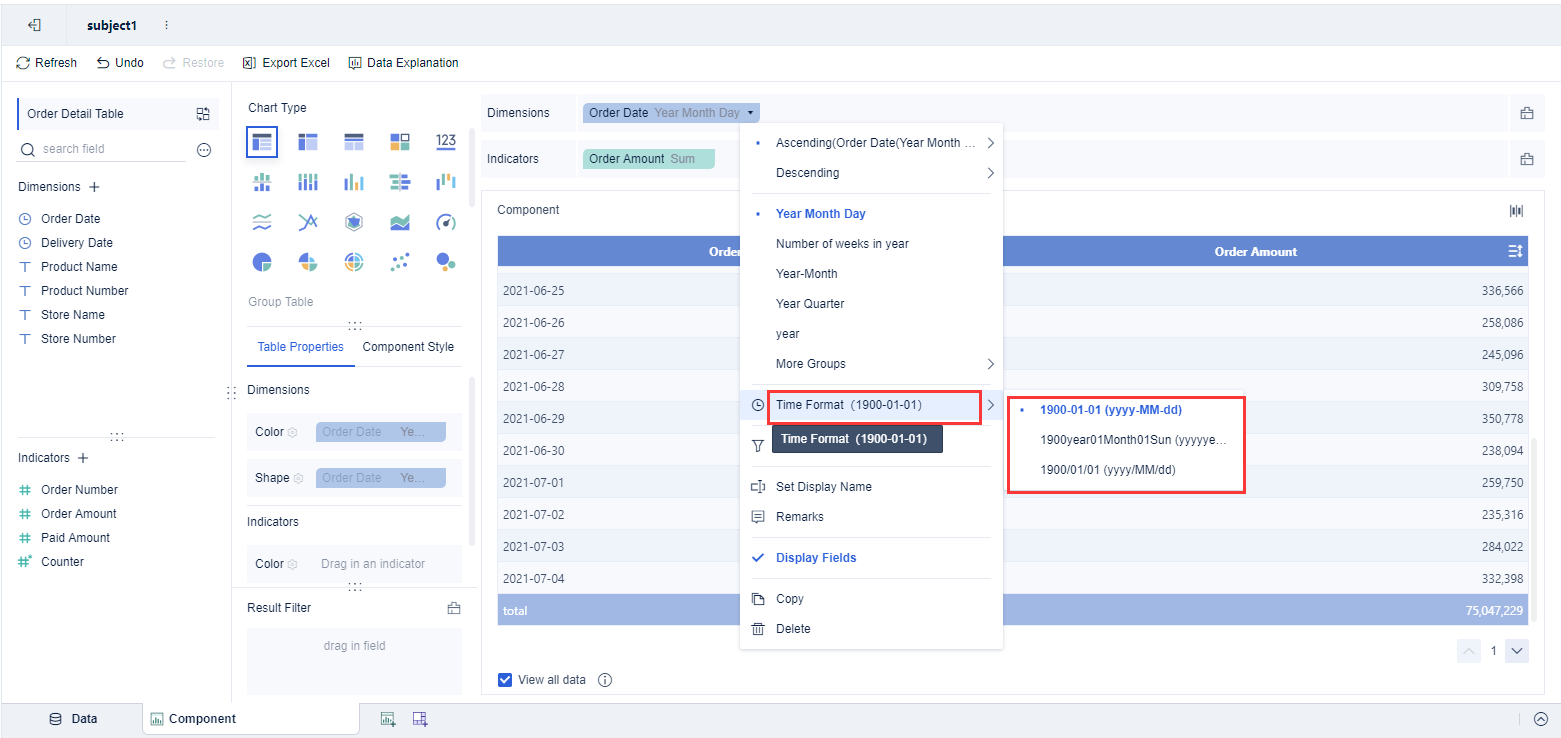1561x738 pixels.
Task: Select the stacked area chart type
Action: [399, 221]
